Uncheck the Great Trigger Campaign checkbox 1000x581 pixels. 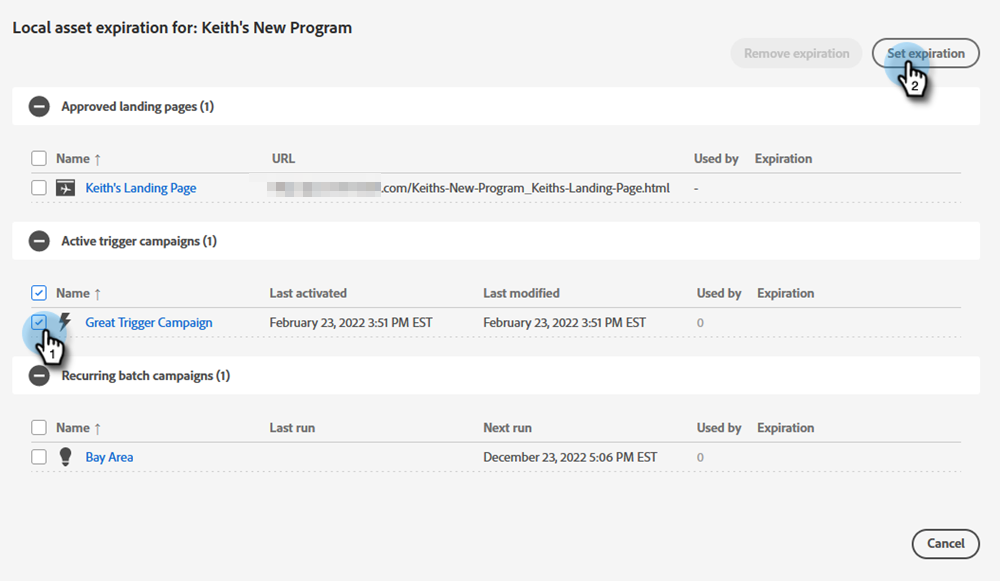[39, 322]
